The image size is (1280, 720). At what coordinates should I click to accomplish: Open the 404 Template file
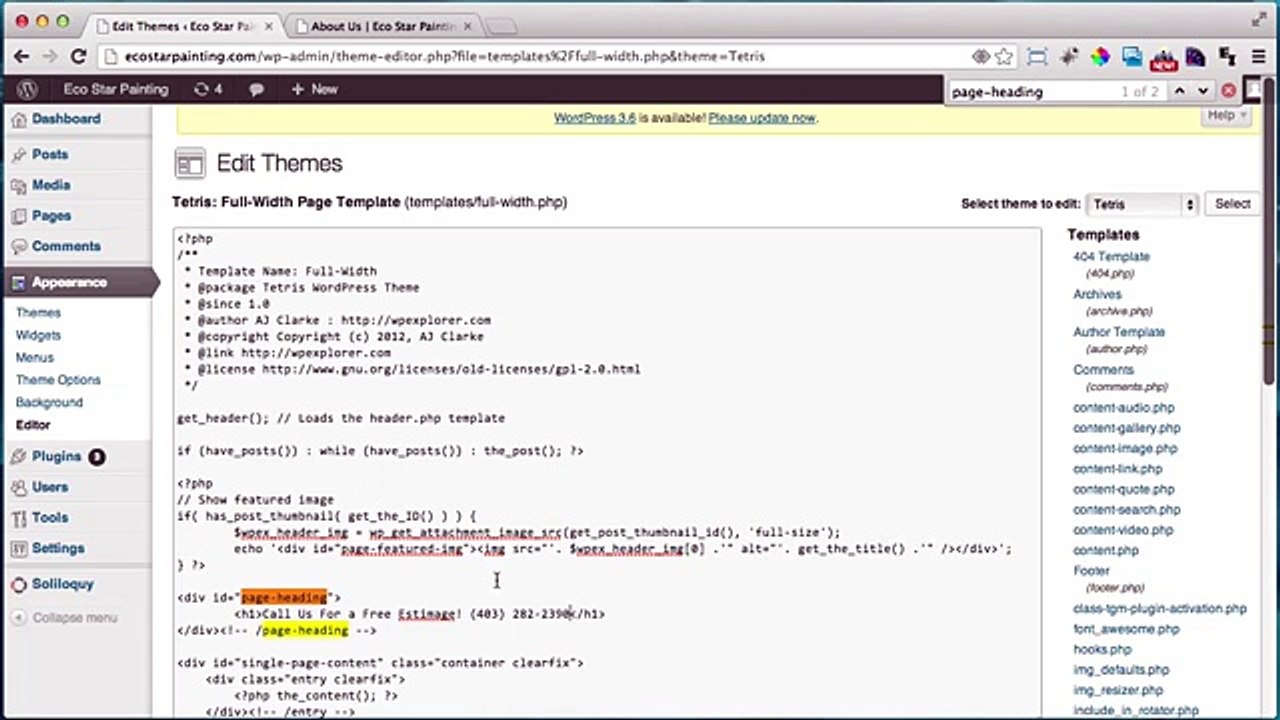click(x=1111, y=257)
